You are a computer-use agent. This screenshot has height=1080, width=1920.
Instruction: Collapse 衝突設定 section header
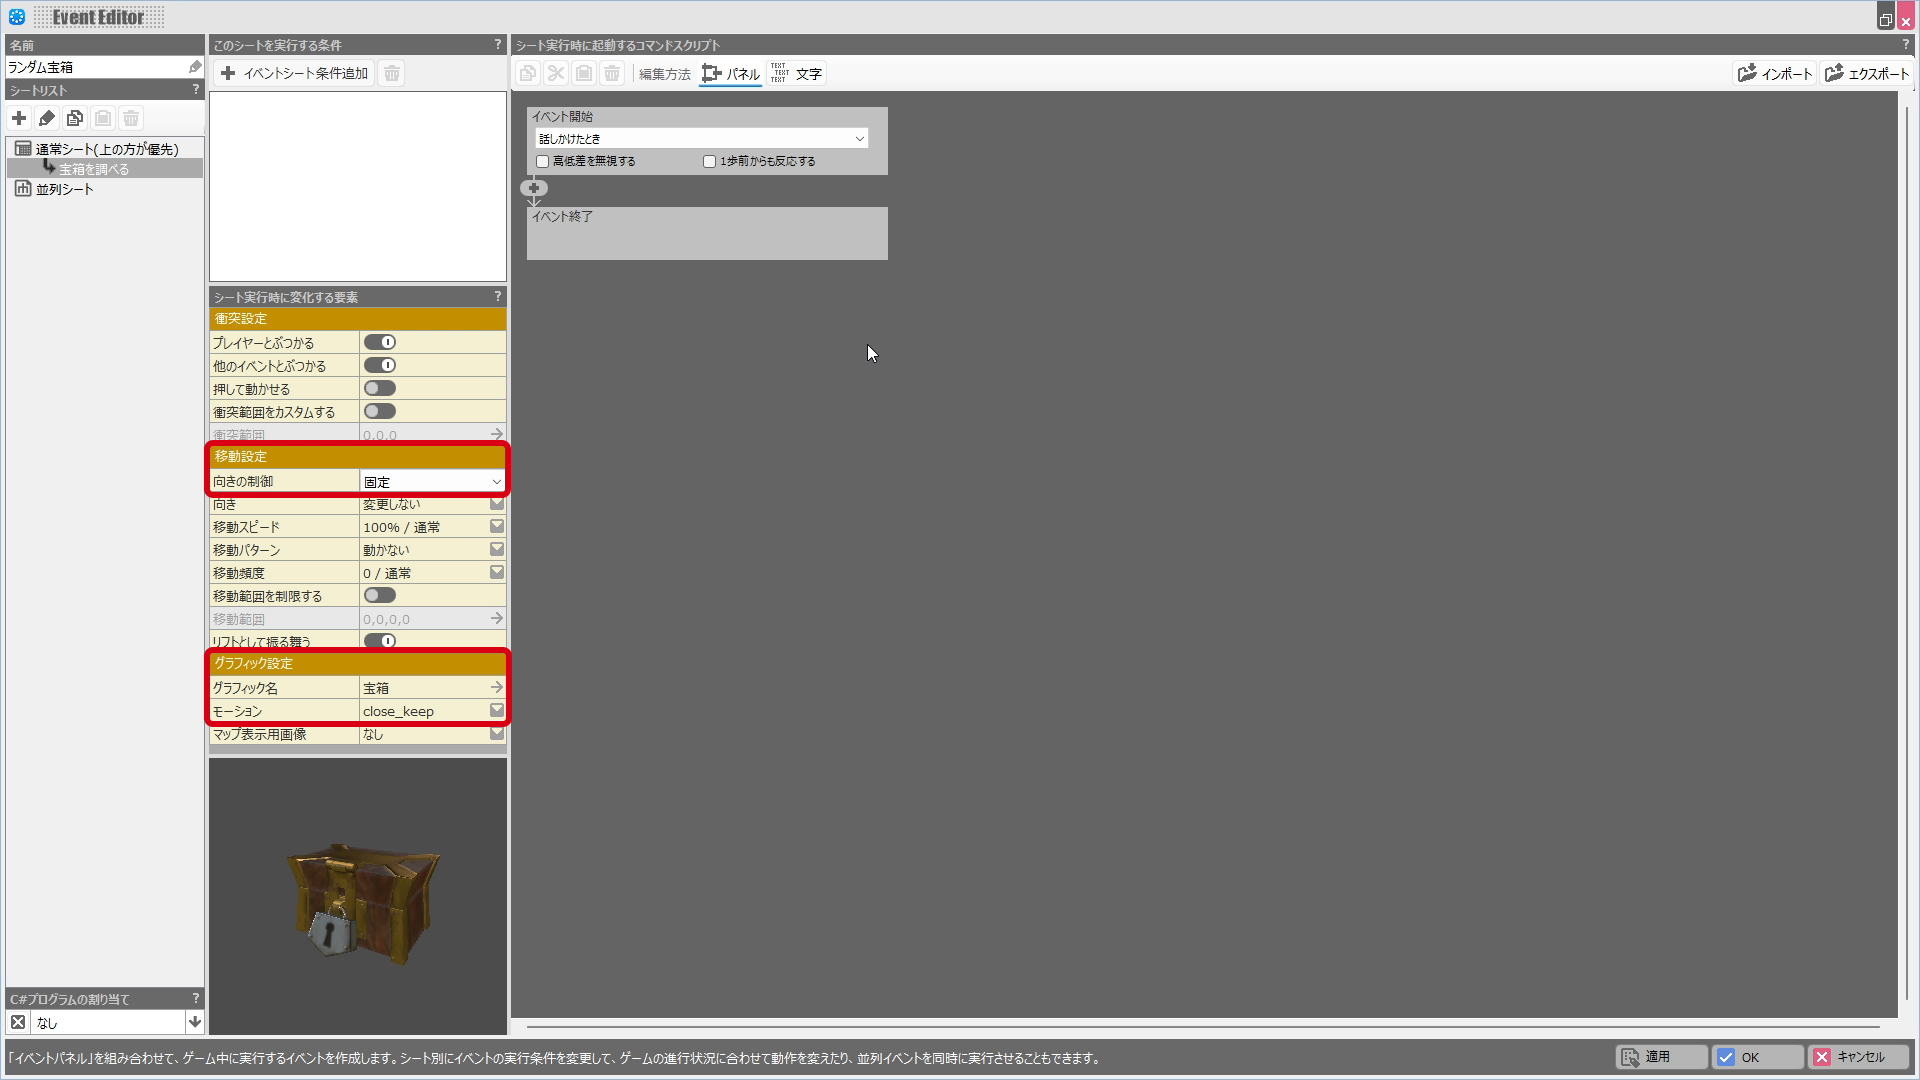tap(358, 318)
